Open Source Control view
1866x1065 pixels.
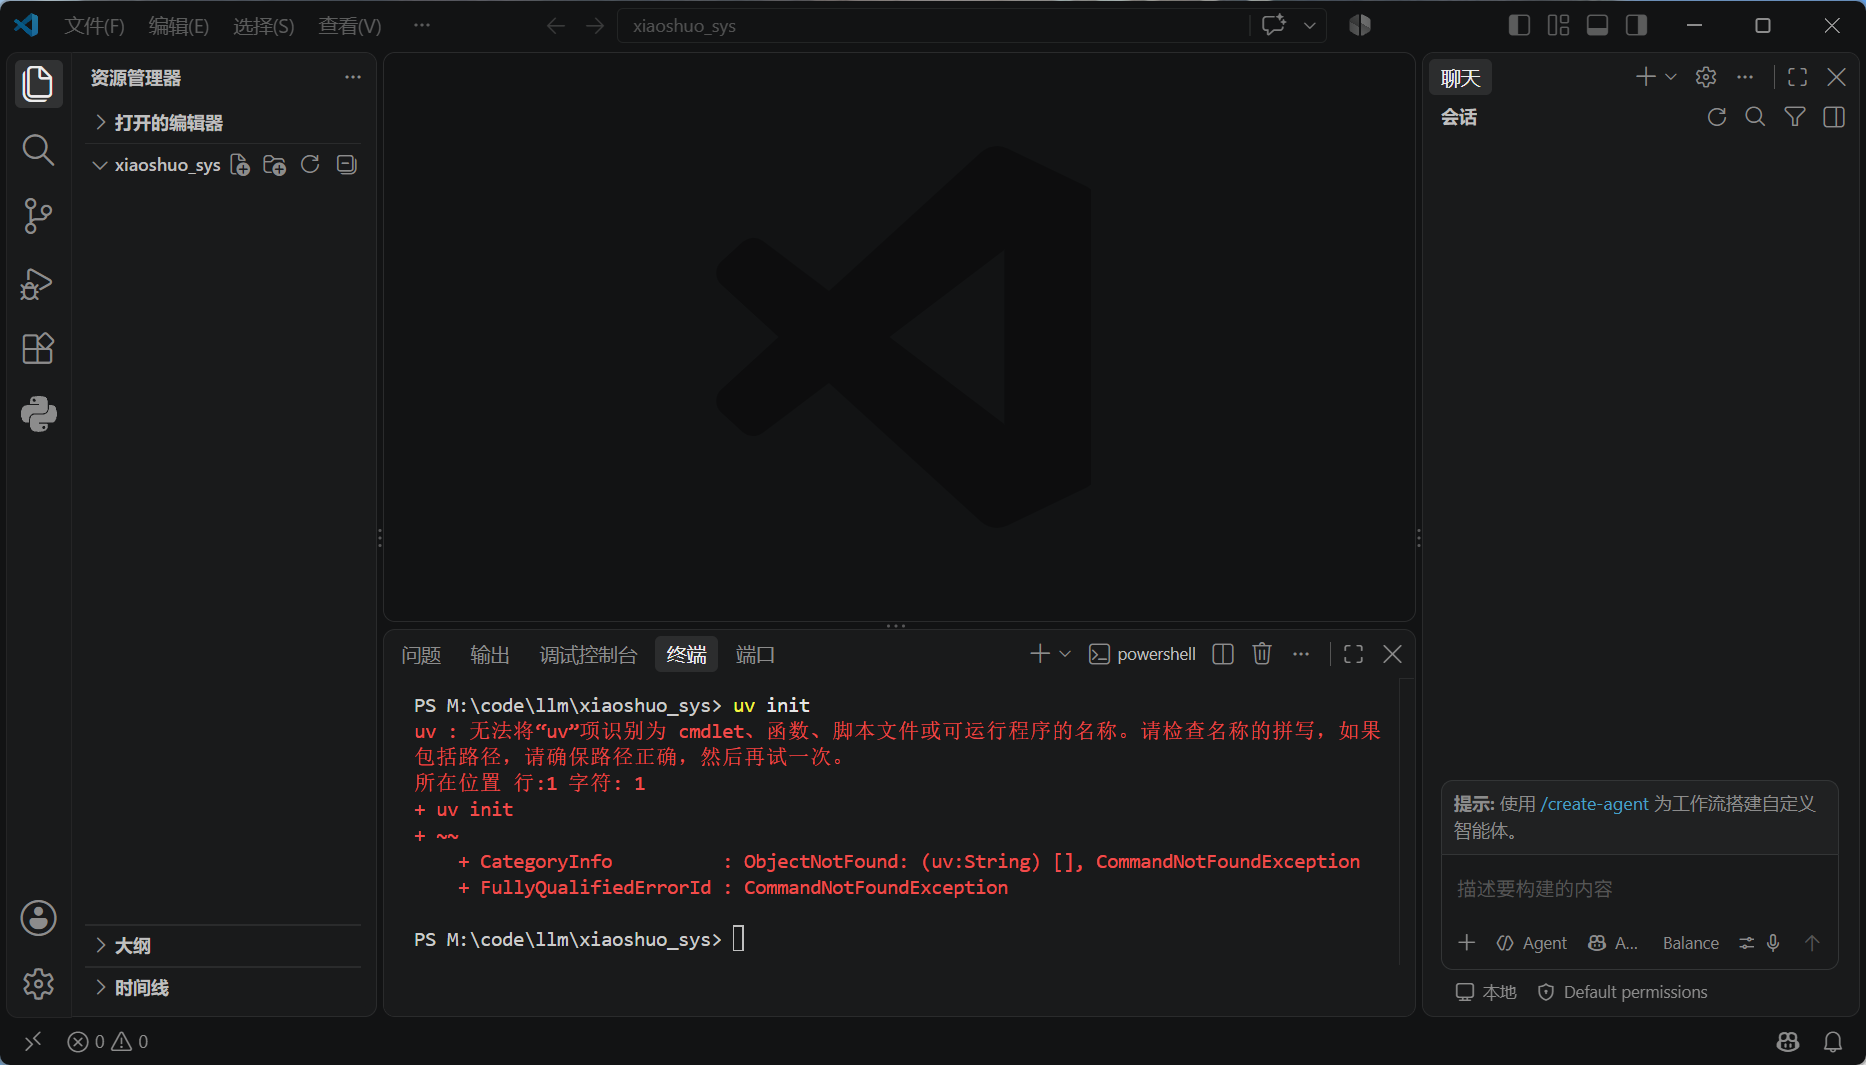pos(38,216)
